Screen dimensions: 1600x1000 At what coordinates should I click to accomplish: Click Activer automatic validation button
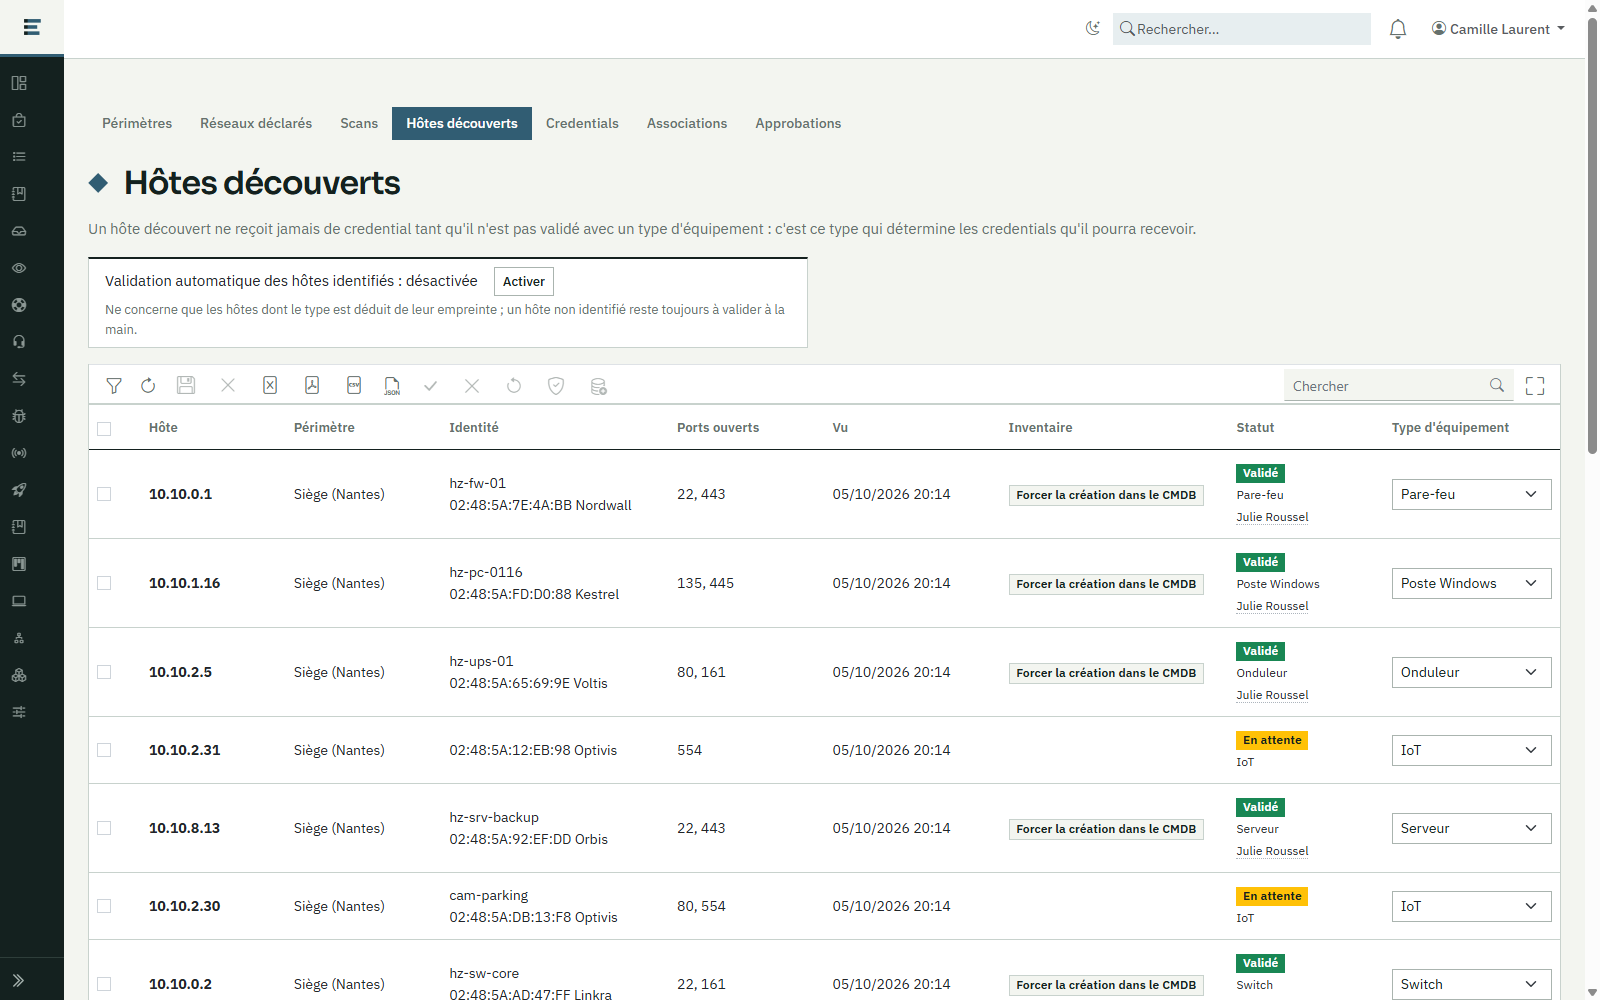524,281
